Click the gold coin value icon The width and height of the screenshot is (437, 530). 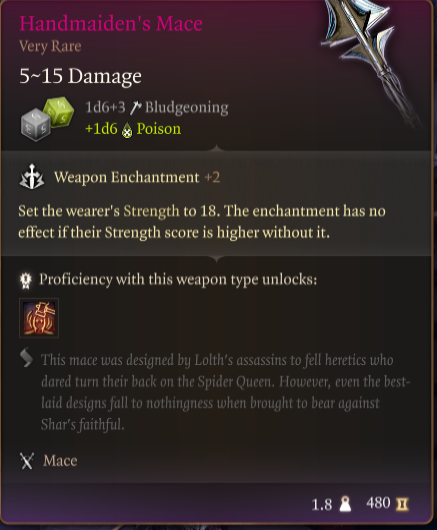click(x=402, y=504)
